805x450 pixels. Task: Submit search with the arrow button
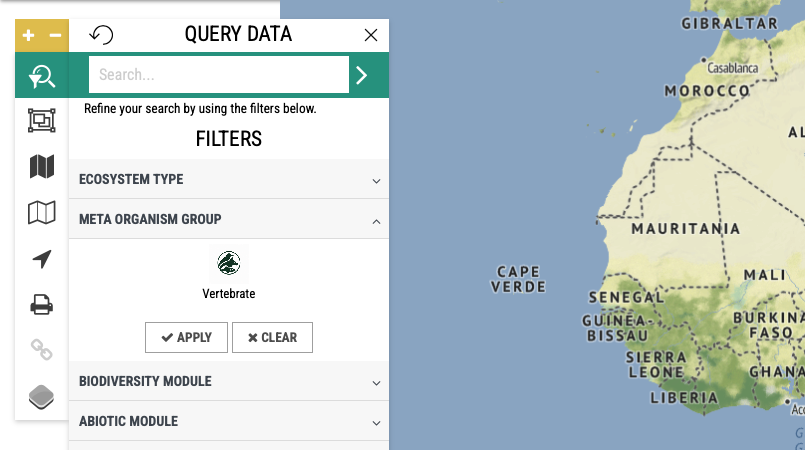pos(362,75)
